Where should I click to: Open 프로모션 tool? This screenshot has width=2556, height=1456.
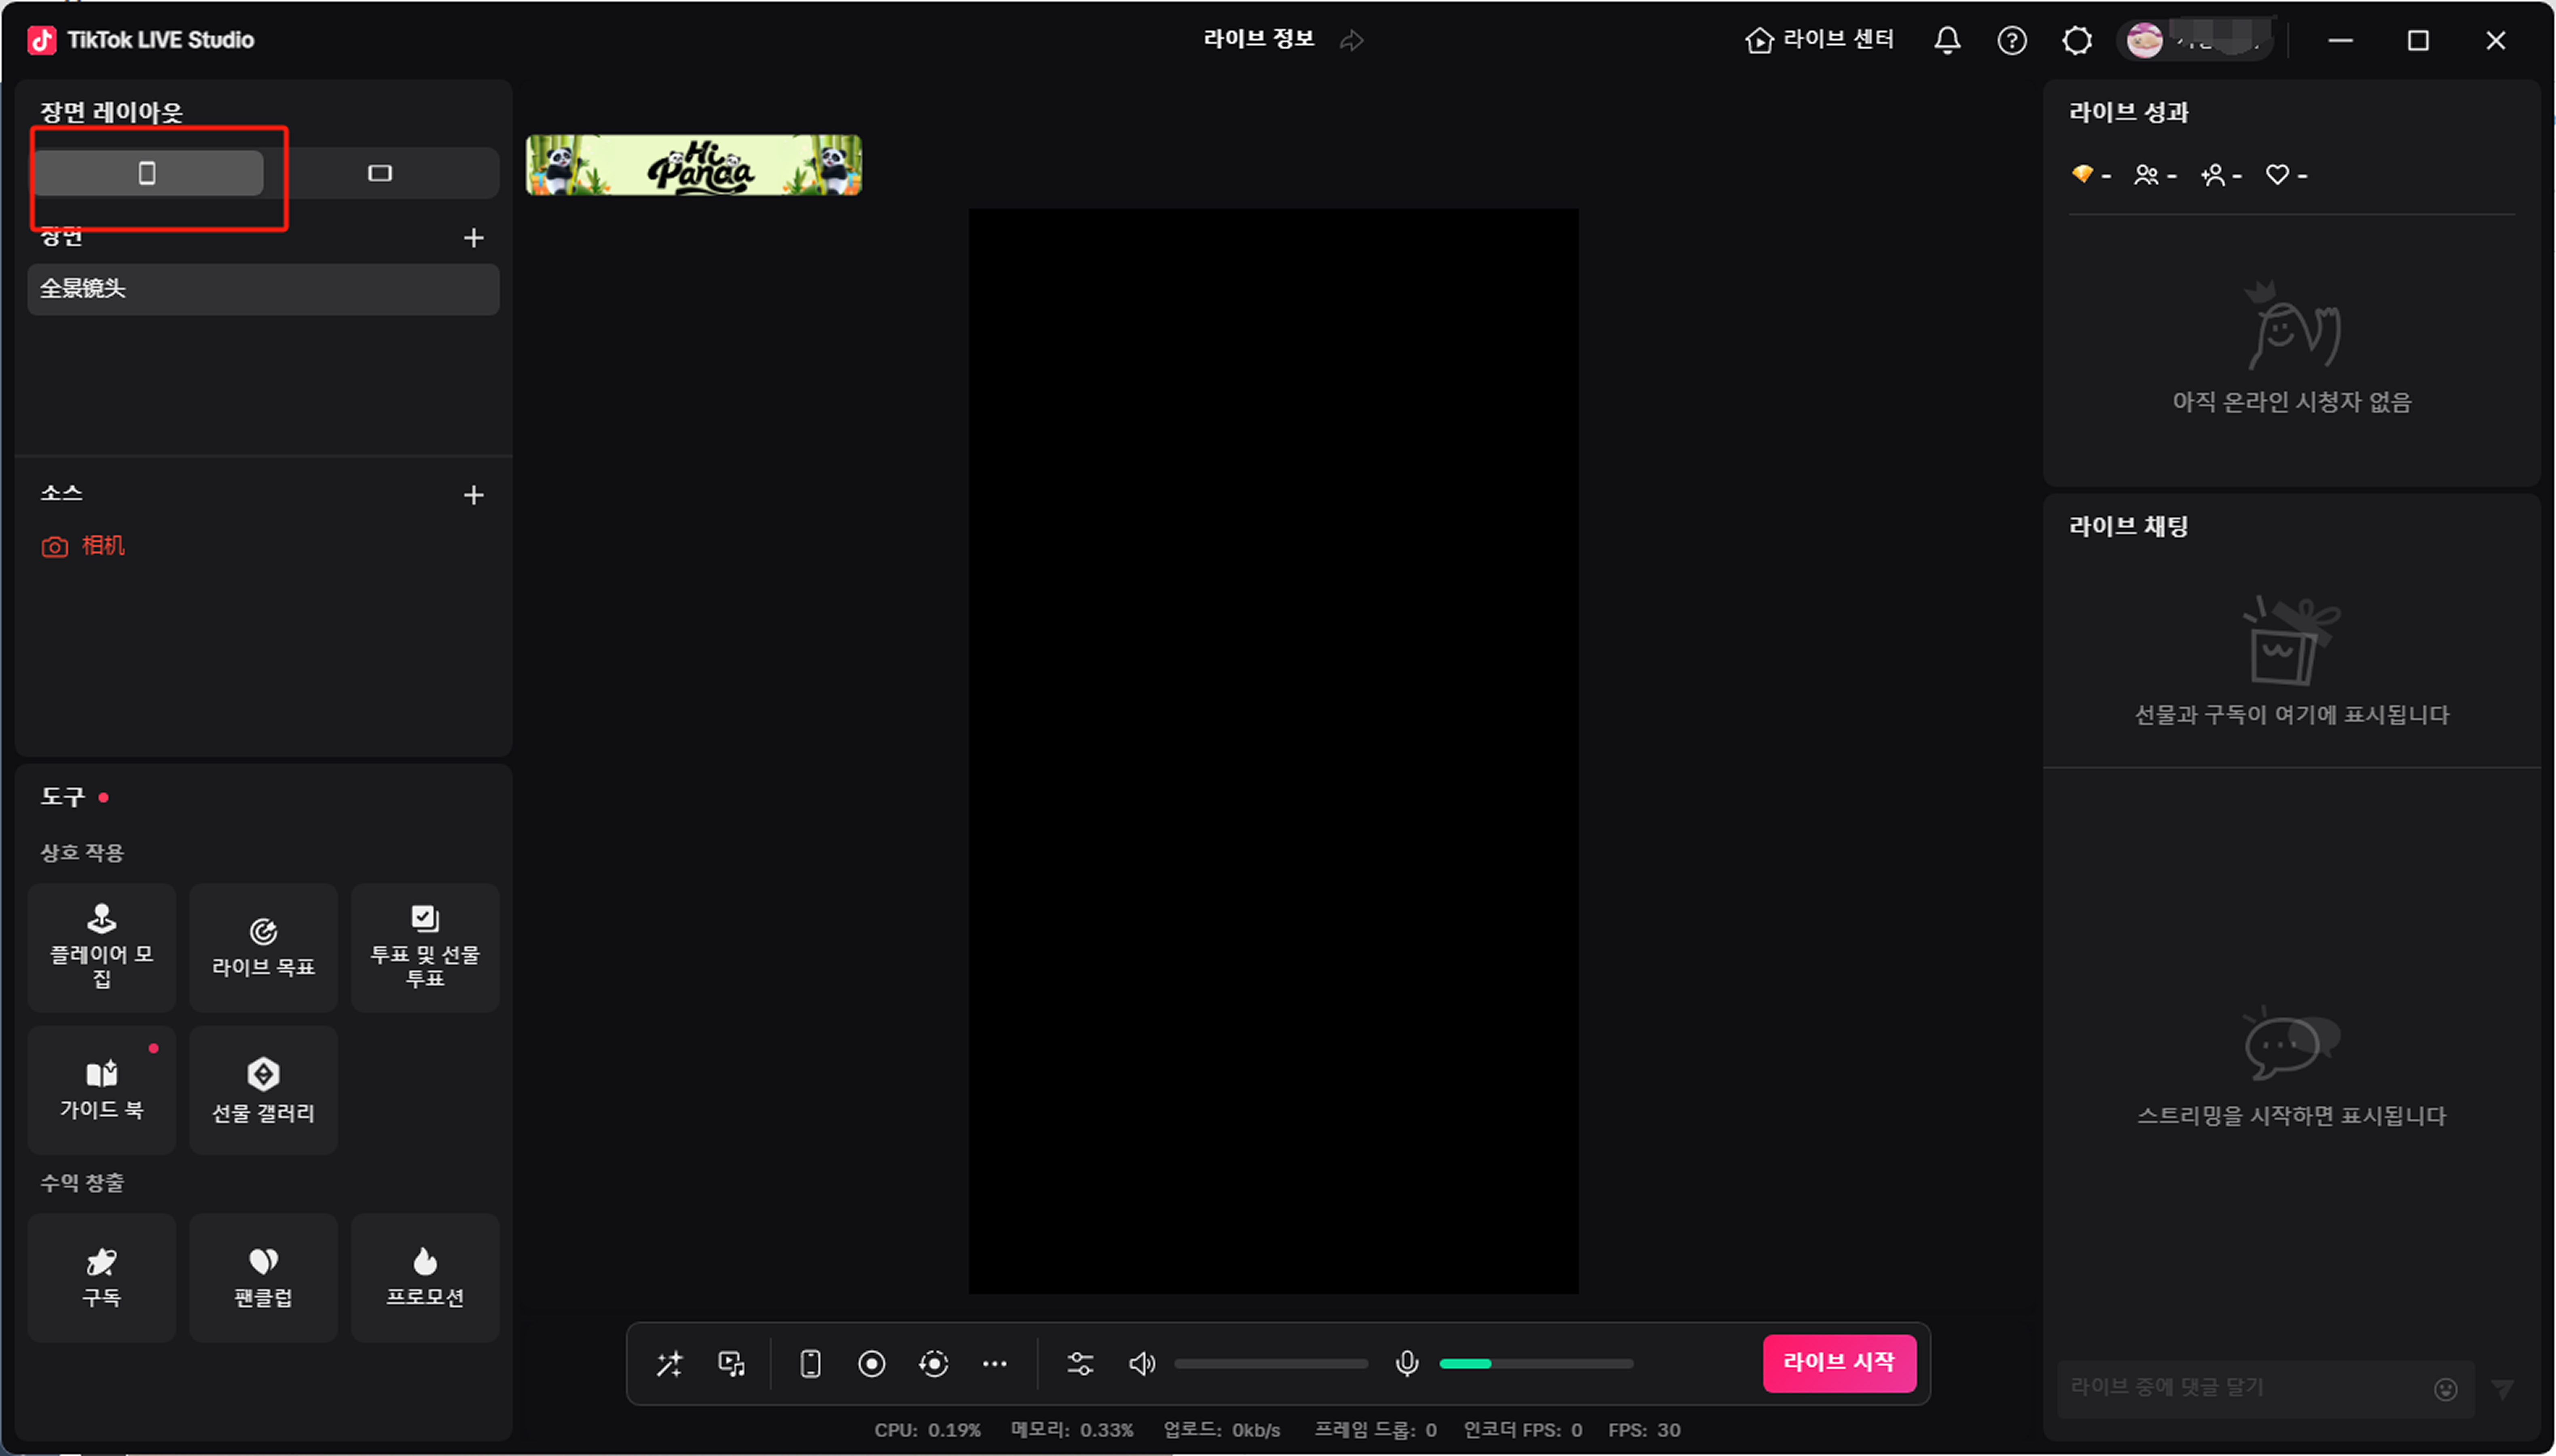click(425, 1278)
